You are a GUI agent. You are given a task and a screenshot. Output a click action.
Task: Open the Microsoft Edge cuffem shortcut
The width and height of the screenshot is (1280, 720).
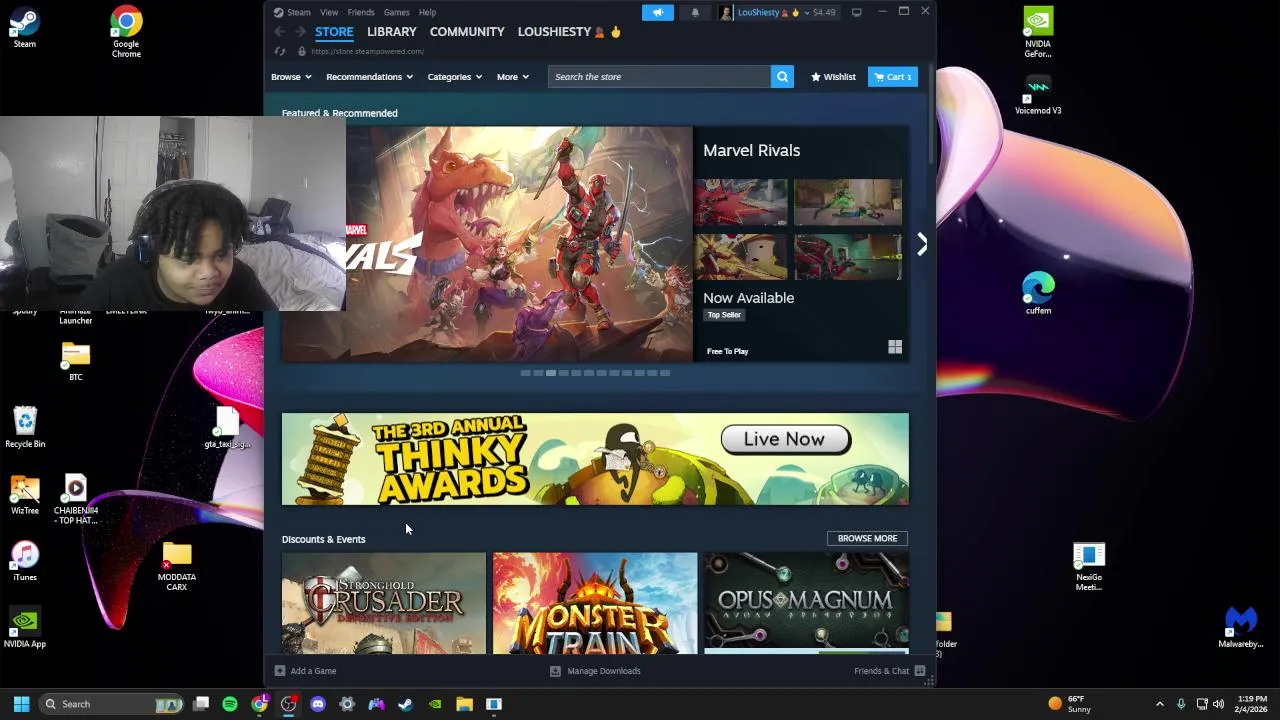pyautogui.click(x=1038, y=294)
